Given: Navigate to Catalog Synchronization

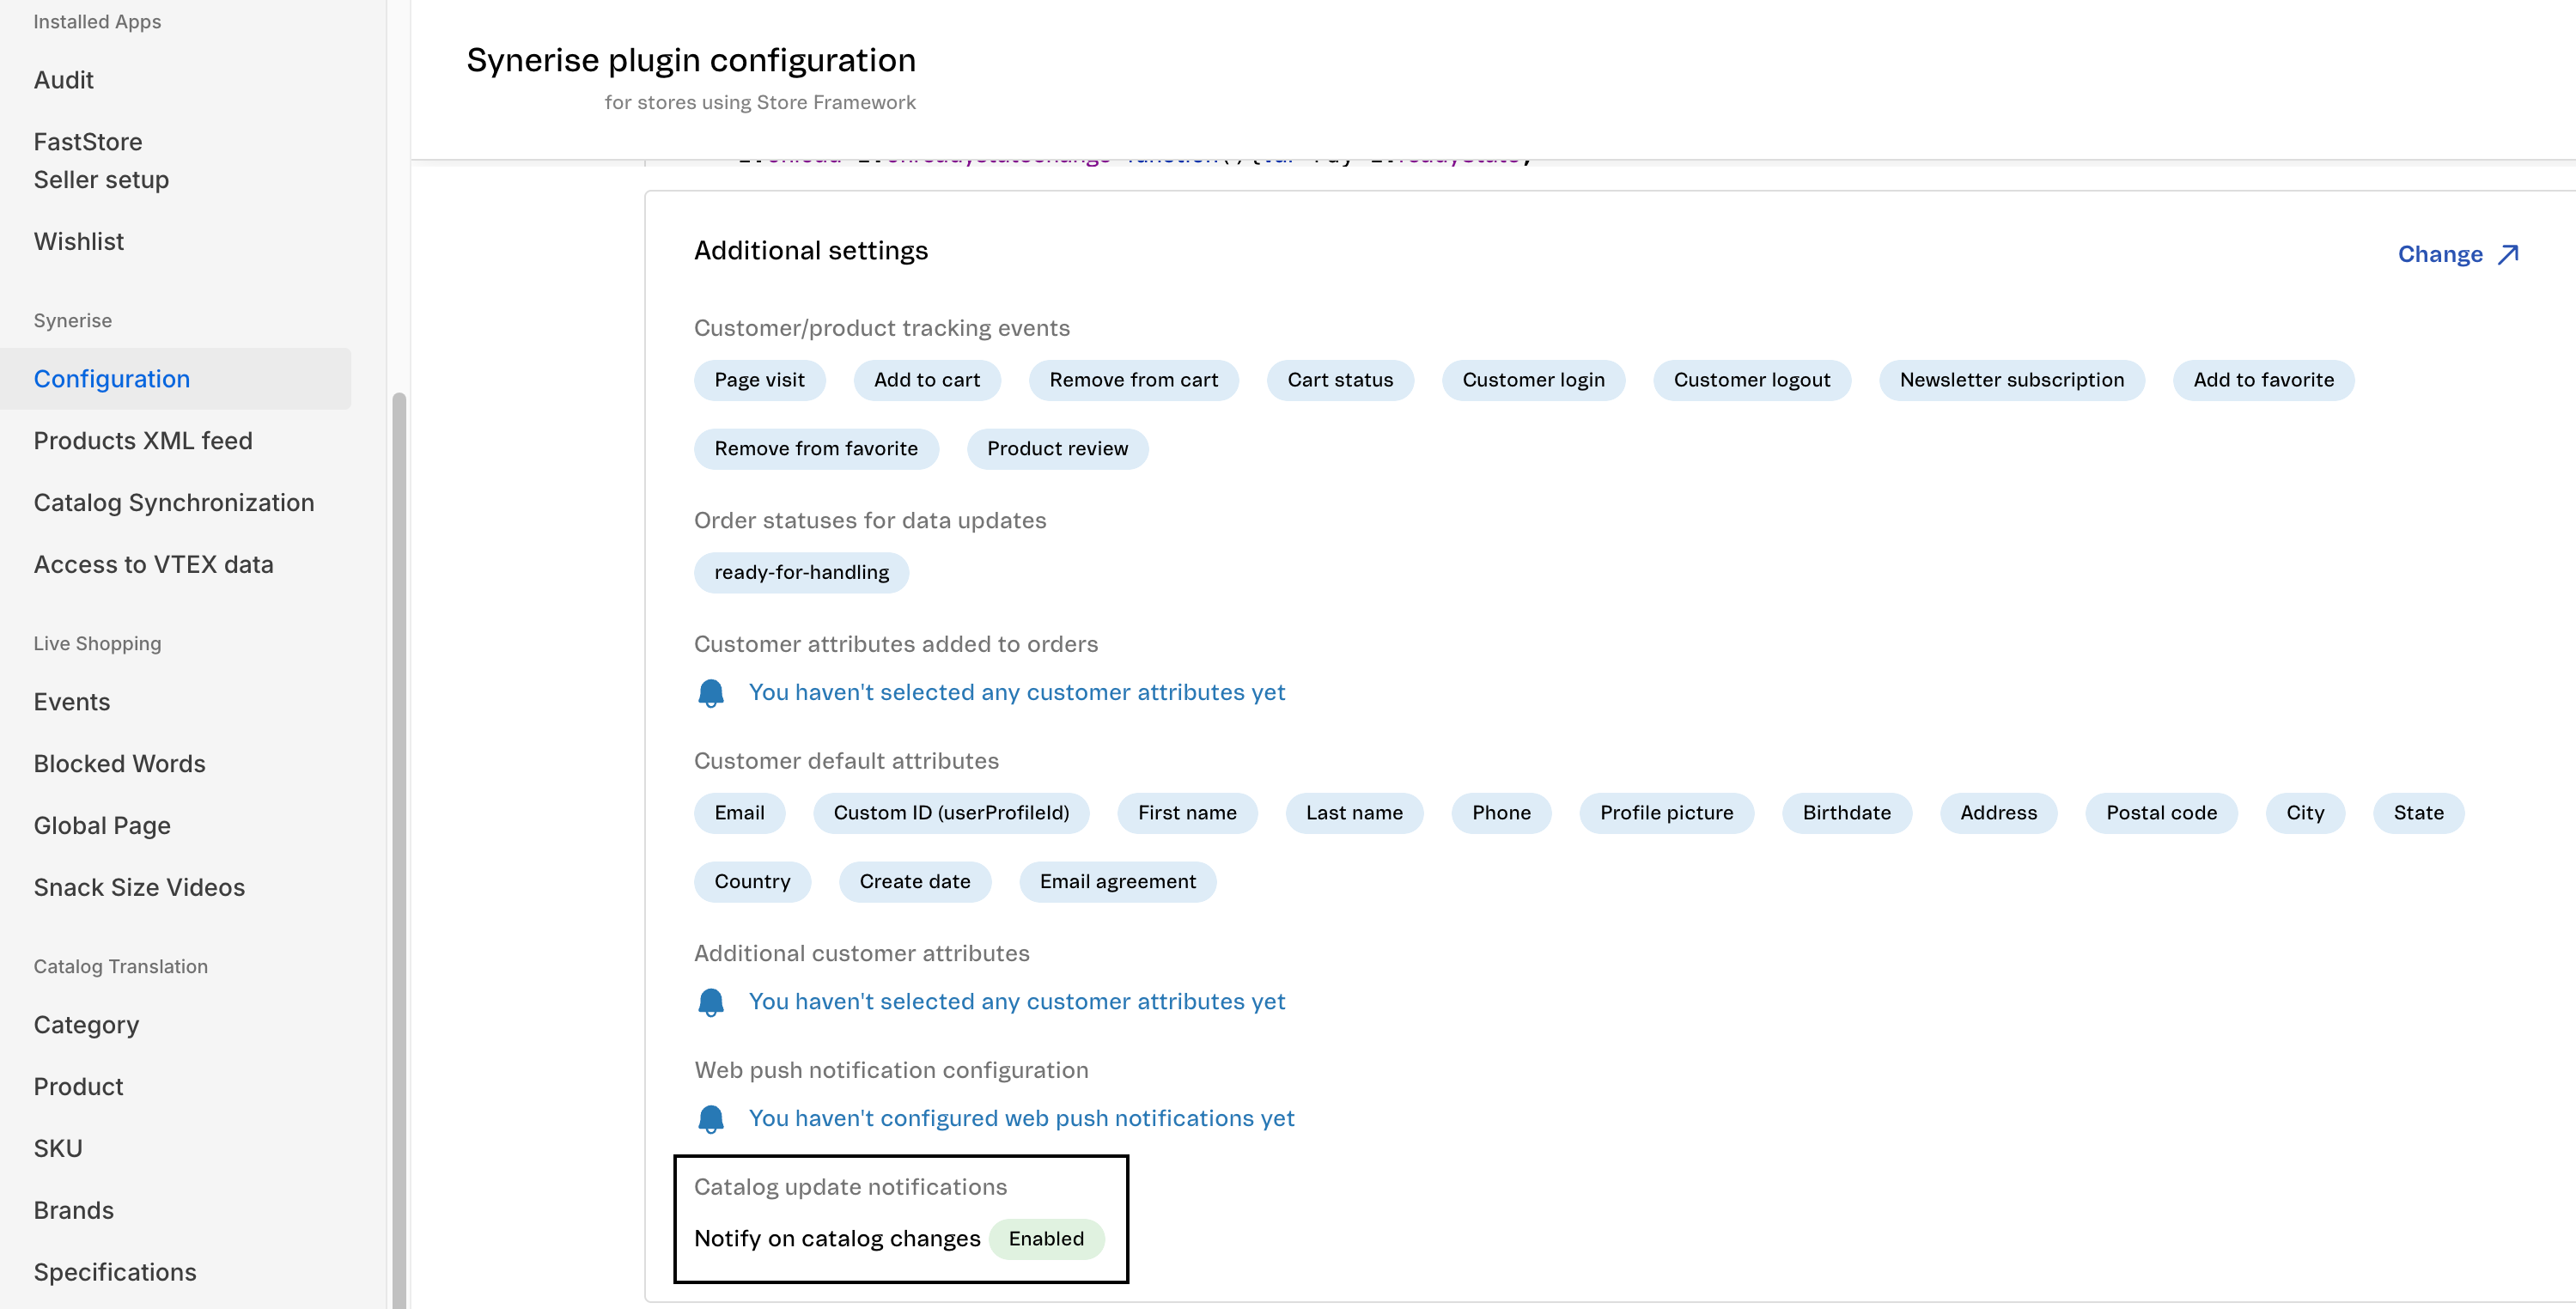Looking at the screenshot, I should click(x=174, y=503).
